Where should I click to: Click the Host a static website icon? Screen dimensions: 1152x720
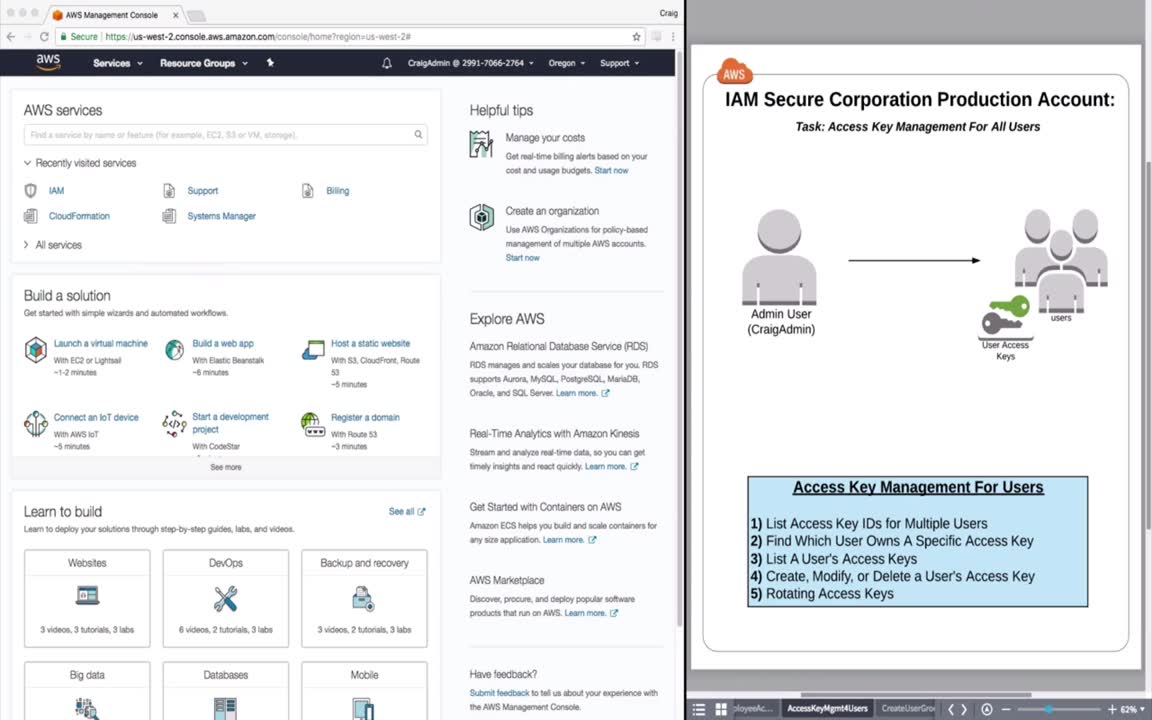pos(313,350)
